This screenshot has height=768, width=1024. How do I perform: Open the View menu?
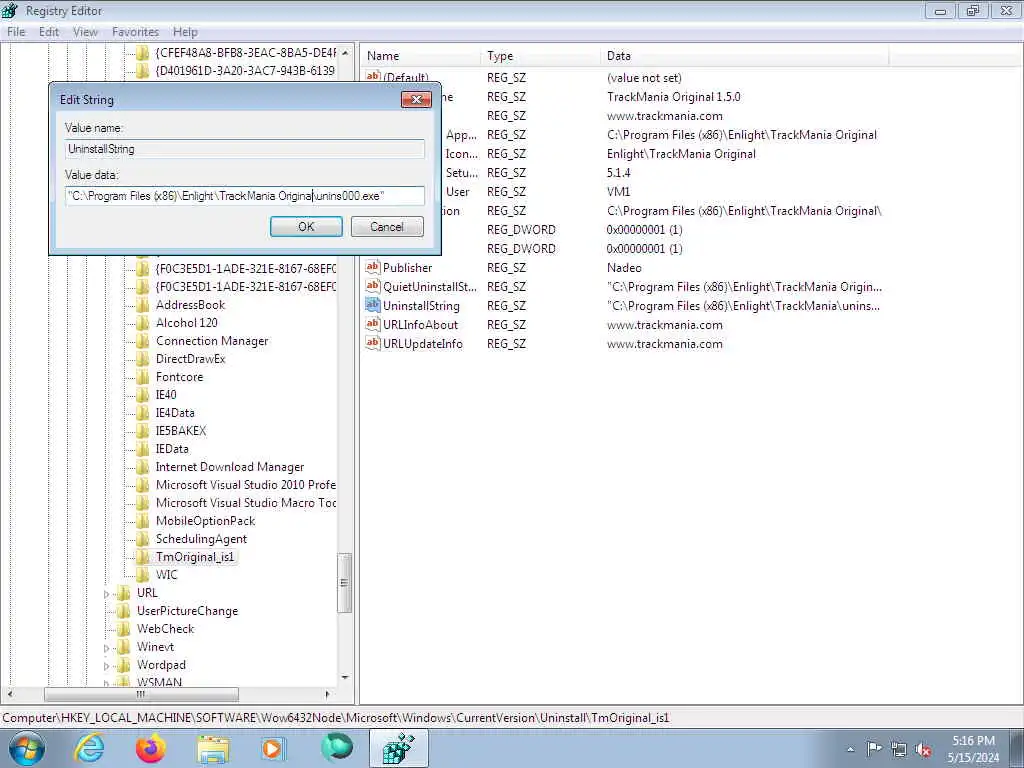pyautogui.click(x=85, y=32)
